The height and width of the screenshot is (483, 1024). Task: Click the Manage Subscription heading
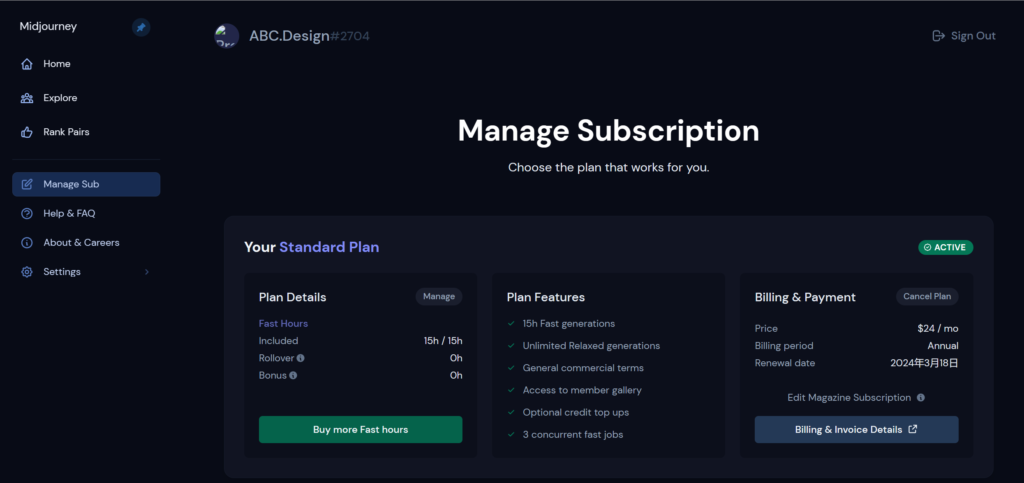pyautogui.click(x=609, y=131)
